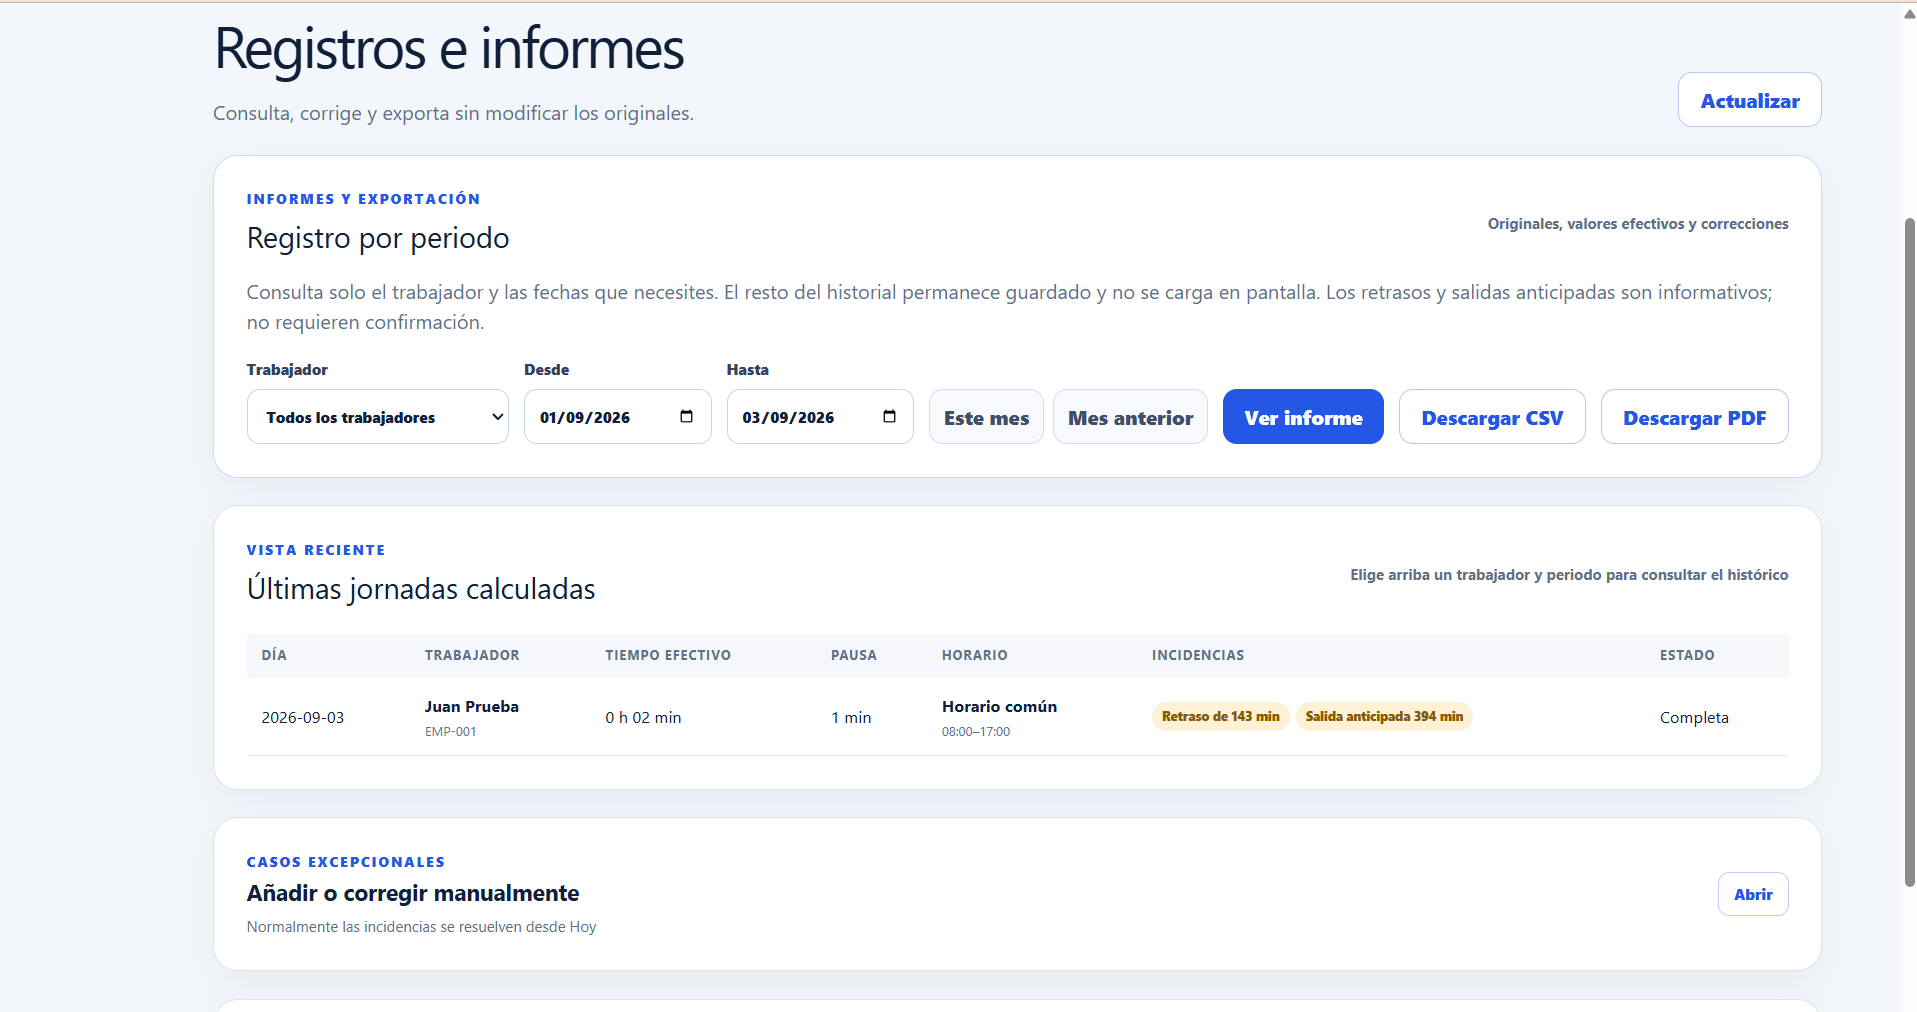Viewport: 1917px width, 1012px height.
Task: Click the INFORMES Y EXPORTACIÓN label
Action: [364, 199]
